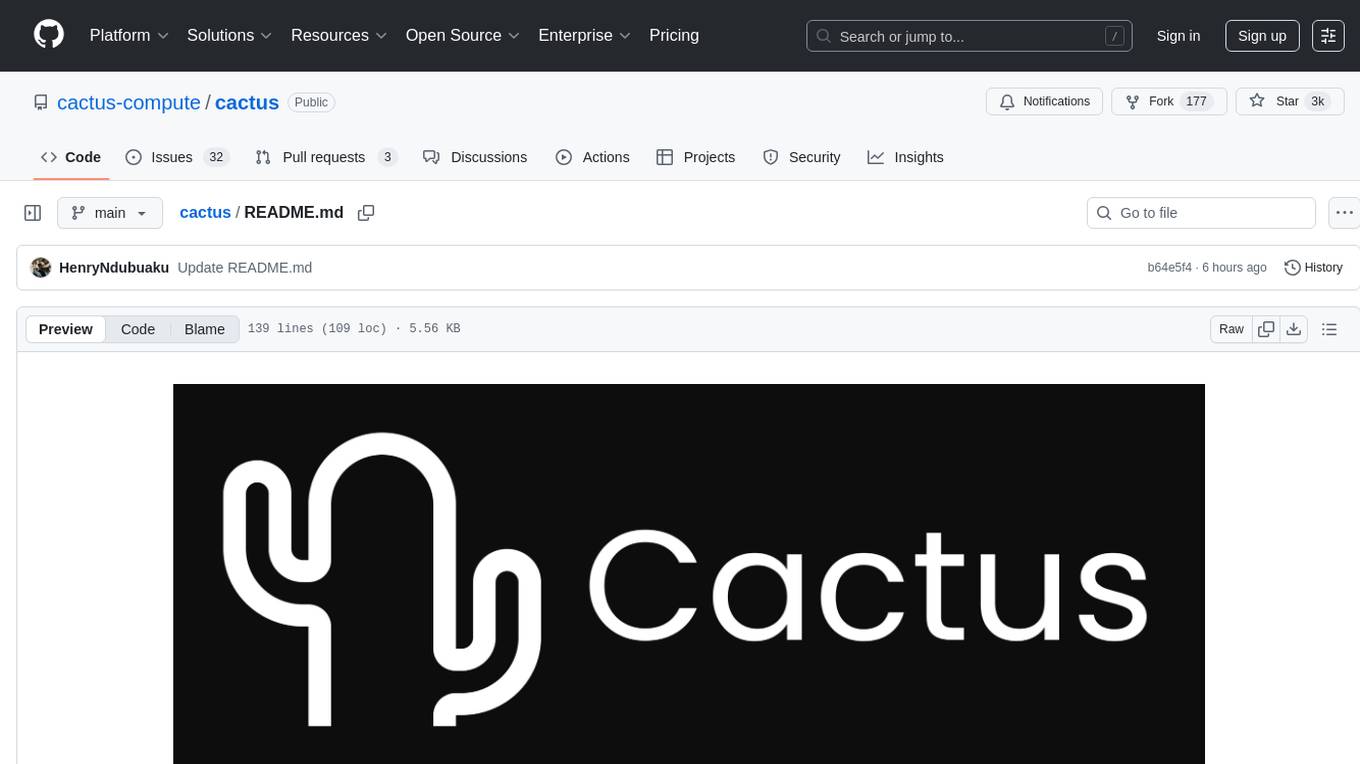Screen dimensions: 1360x764
Task: Open the cactus-compute owner link
Action: click(129, 102)
